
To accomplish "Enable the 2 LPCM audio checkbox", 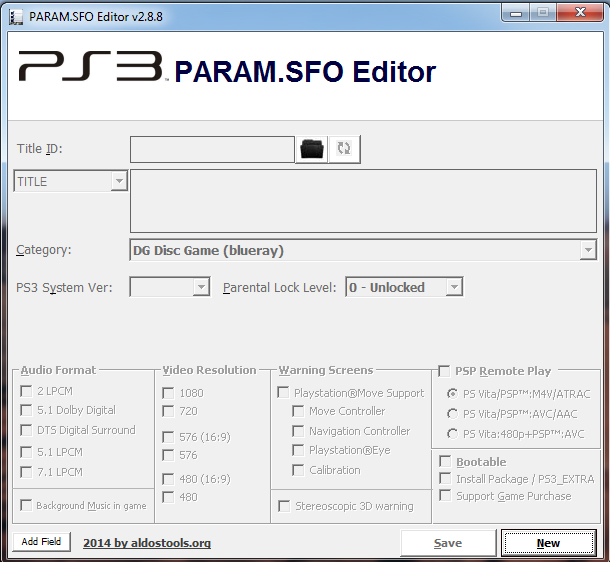I will coord(26,390).
